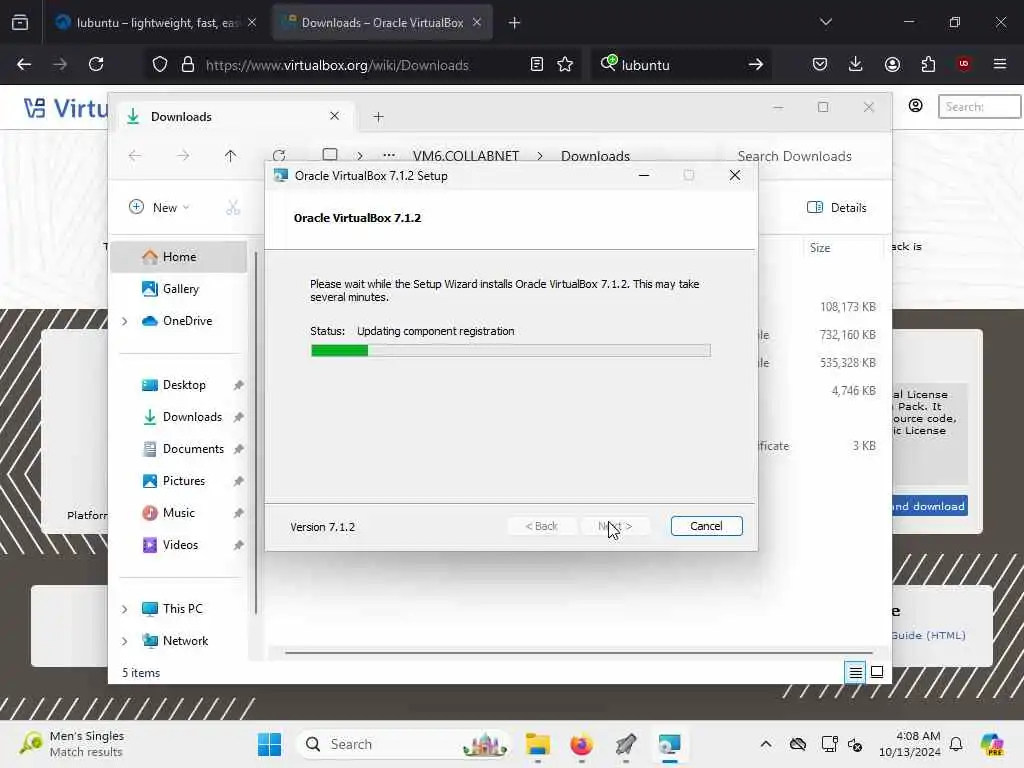
Task: Click the search go arrow in Firefox
Action: 756,64
